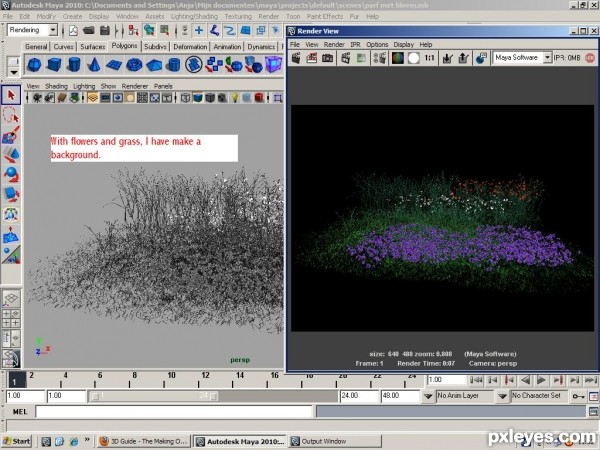Viewport: 600px width, 450px height.
Task: Switch to the Curves shelf tab
Action: [63, 47]
